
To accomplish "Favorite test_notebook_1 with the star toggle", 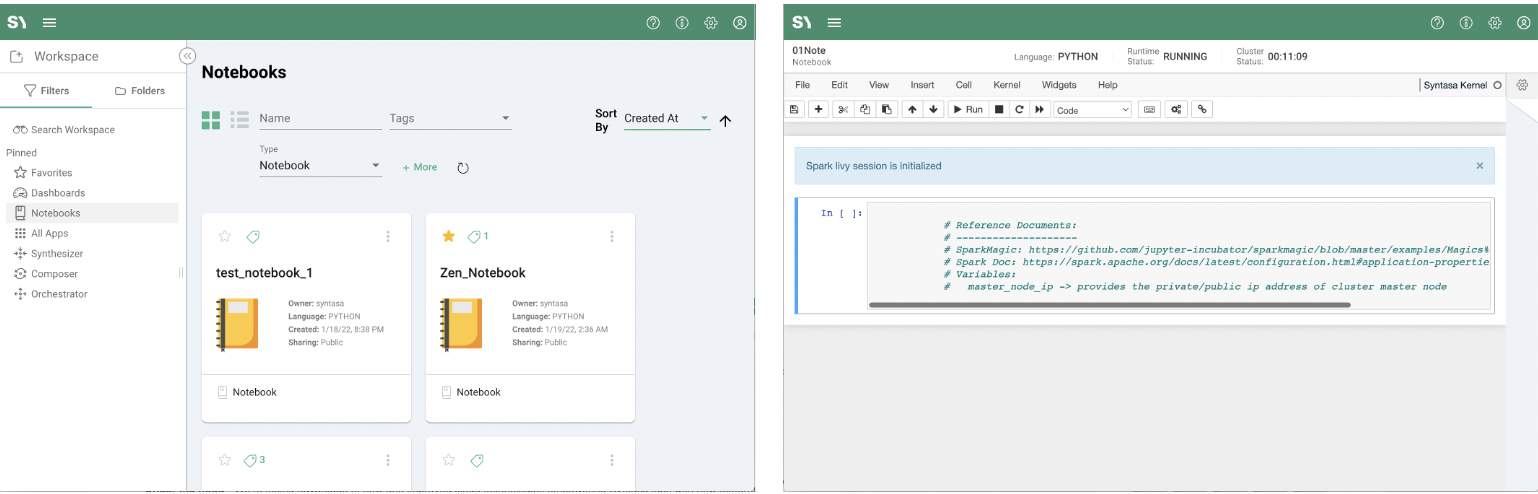I will [x=225, y=237].
